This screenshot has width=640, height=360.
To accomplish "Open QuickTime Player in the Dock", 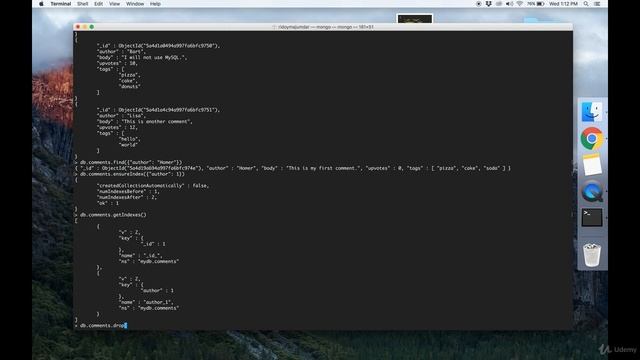I will click(x=591, y=191).
